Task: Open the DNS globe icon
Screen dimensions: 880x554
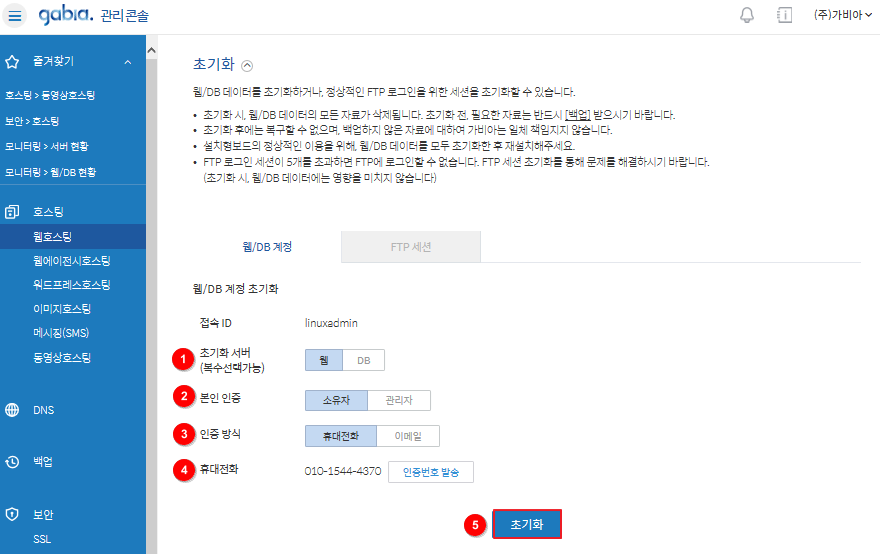Action: [12, 410]
